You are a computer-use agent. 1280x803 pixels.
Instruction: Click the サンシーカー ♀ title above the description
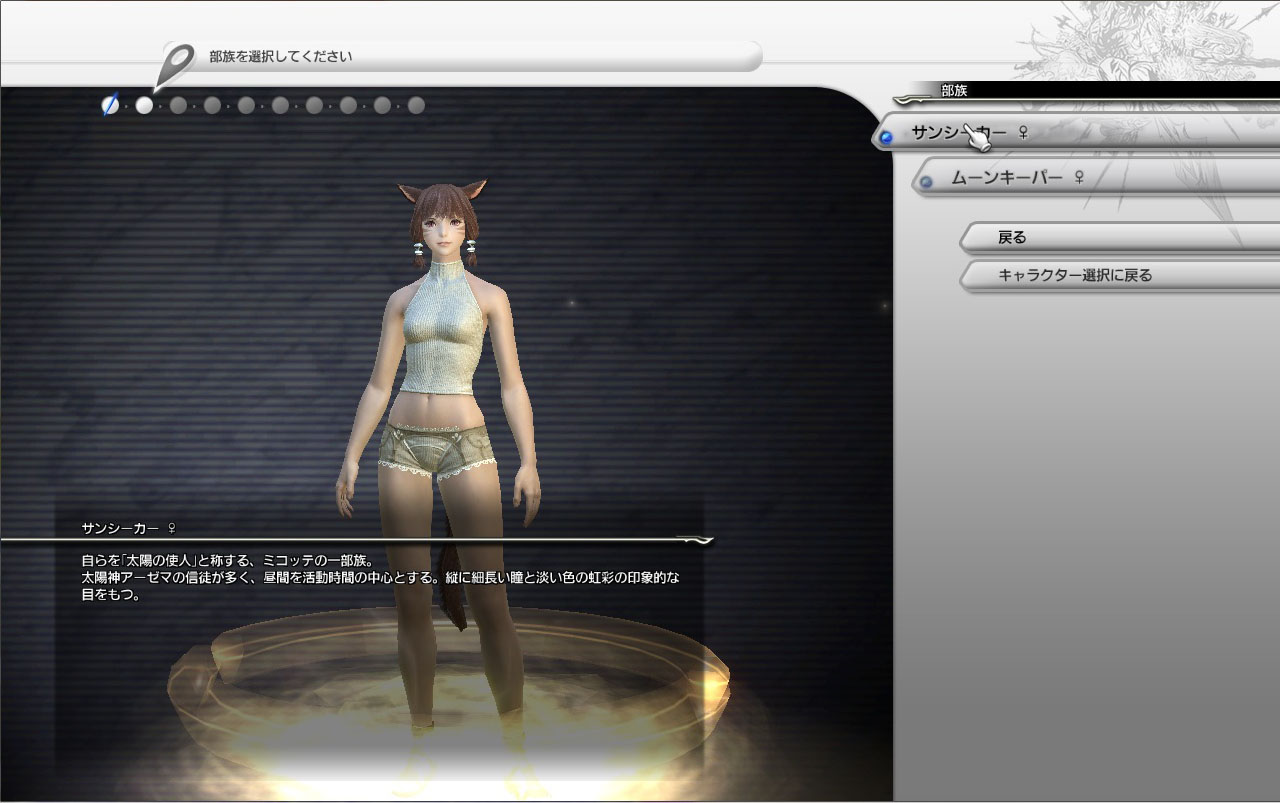pos(129,527)
